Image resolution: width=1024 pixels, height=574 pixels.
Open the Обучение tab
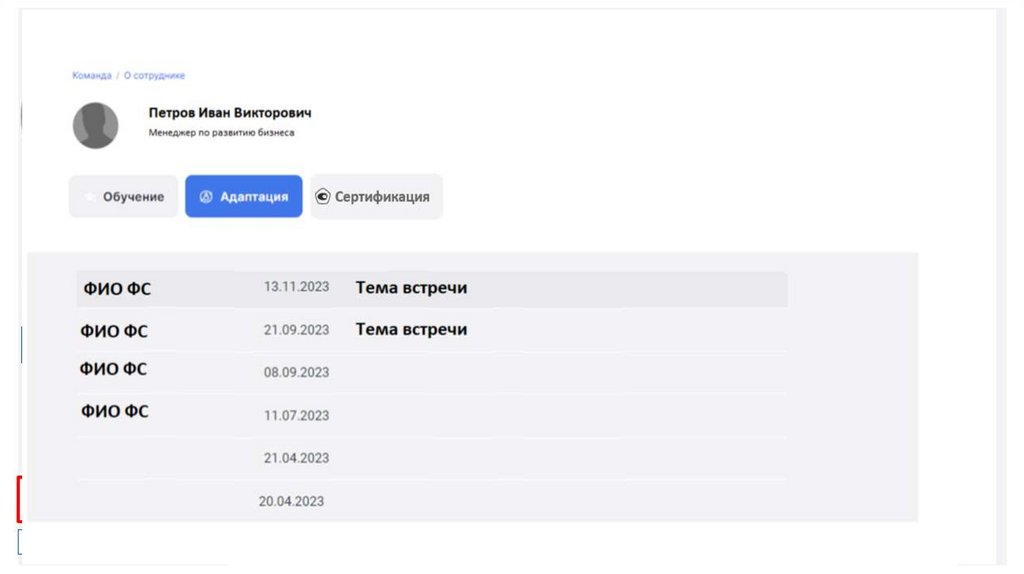tap(133, 197)
